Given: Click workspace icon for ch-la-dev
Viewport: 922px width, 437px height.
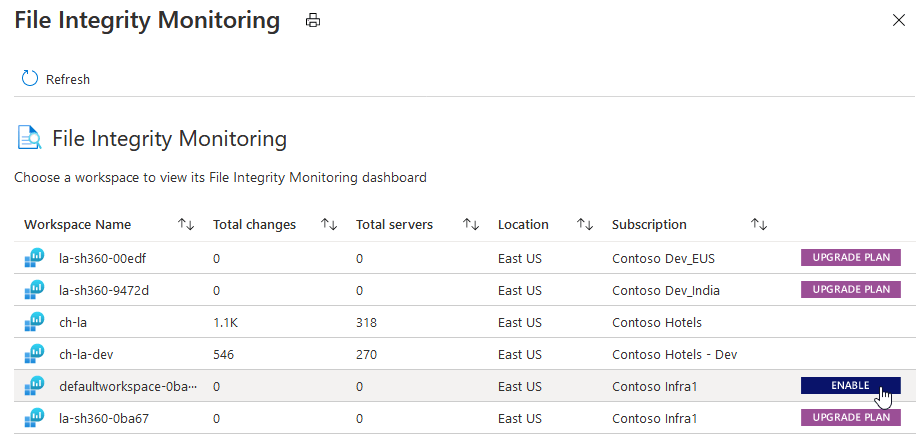Looking at the screenshot, I should tap(35, 354).
